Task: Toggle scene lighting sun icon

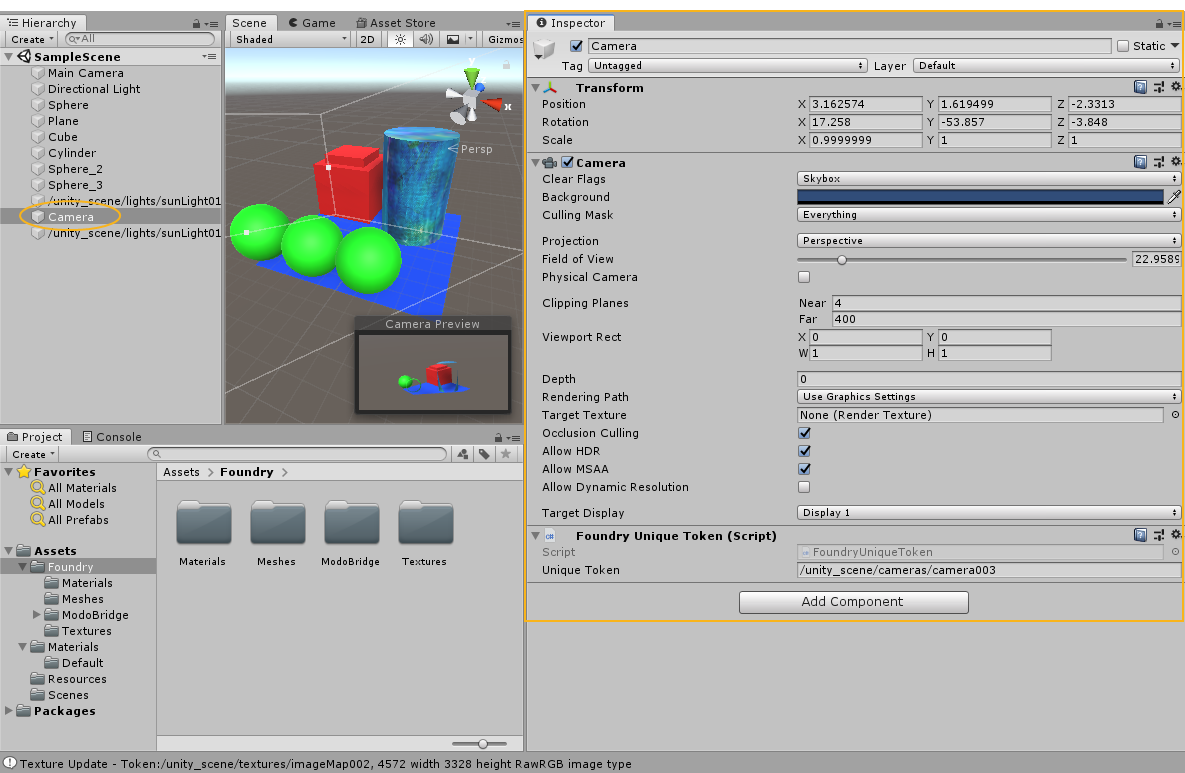Action: click(x=400, y=39)
